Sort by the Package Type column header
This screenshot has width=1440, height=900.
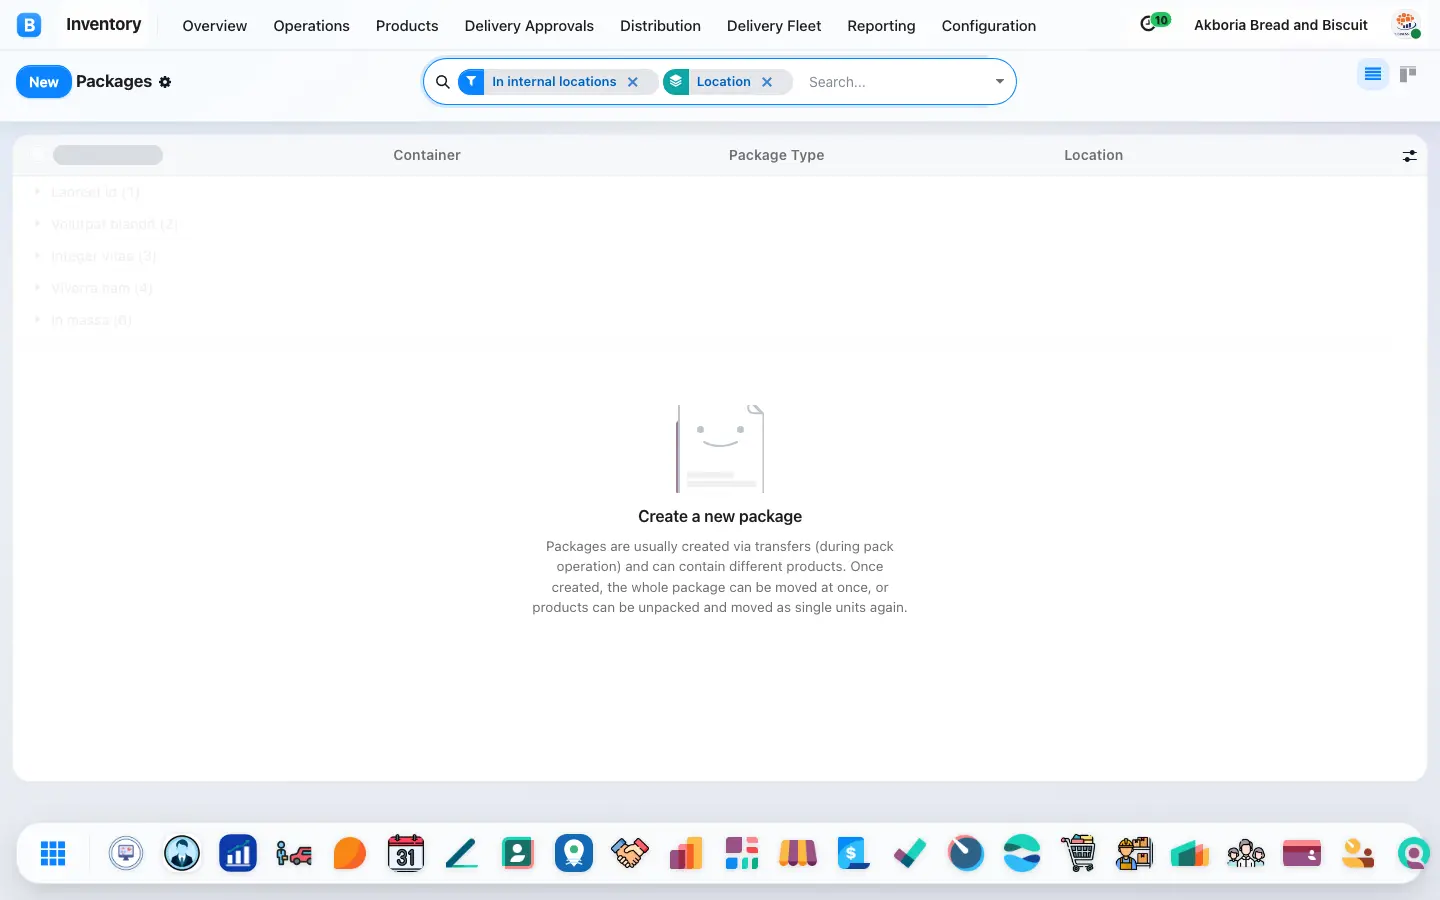click(776, 155)
